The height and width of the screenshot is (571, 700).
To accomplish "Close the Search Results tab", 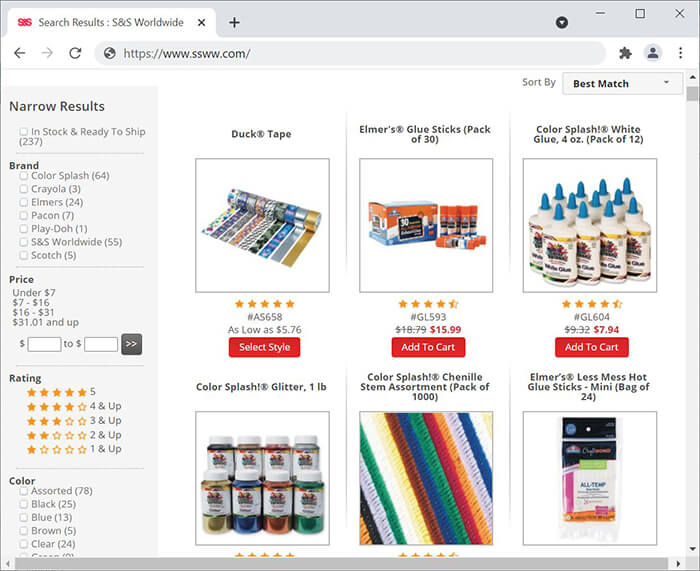I will [x=202, y=22].
